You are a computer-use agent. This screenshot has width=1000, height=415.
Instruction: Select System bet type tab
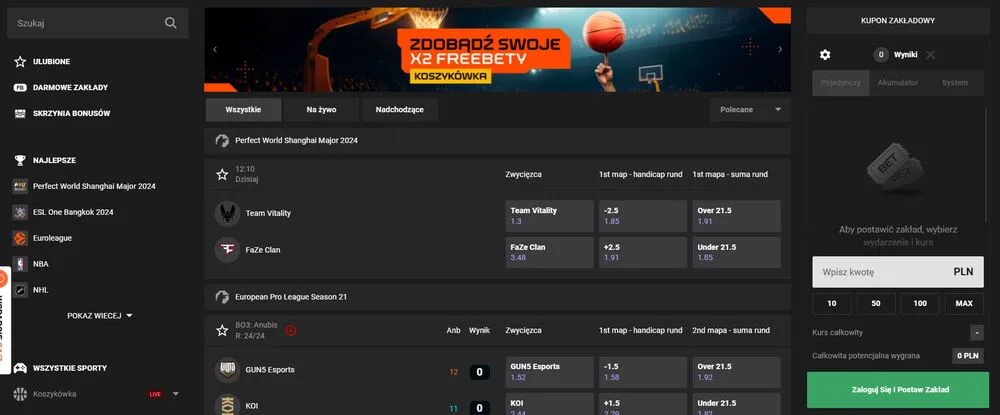(x=955, y=83)
